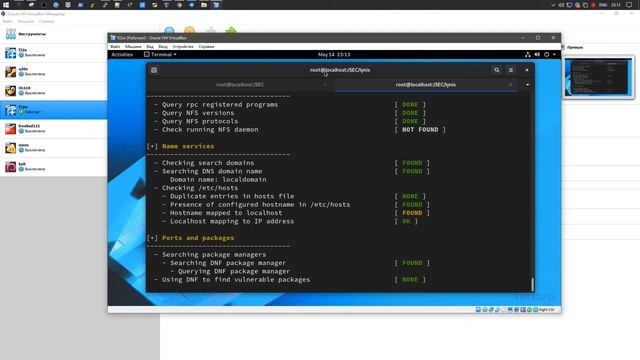Close the root@localhost:/SEC/lynis tab
The width and height of the screenshot is (640, 360).
pyautogui.click(x=510, y=85)
